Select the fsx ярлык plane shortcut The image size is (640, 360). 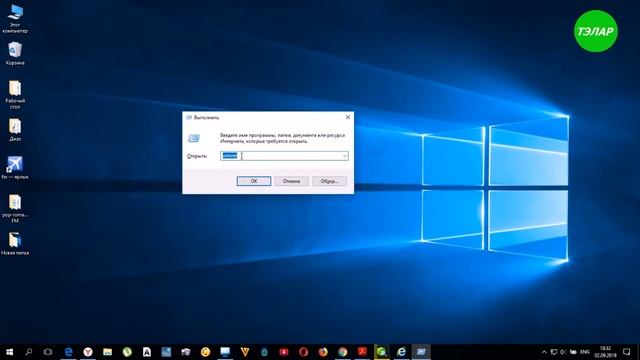(x=15, y=167)
